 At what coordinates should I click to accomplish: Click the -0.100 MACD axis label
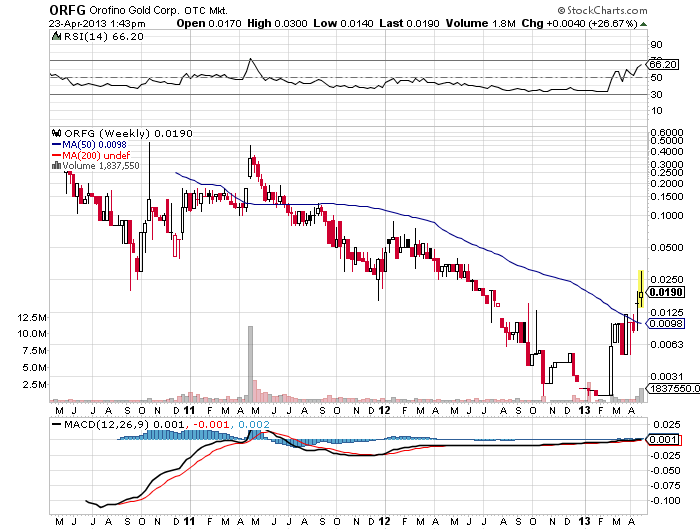665,501
